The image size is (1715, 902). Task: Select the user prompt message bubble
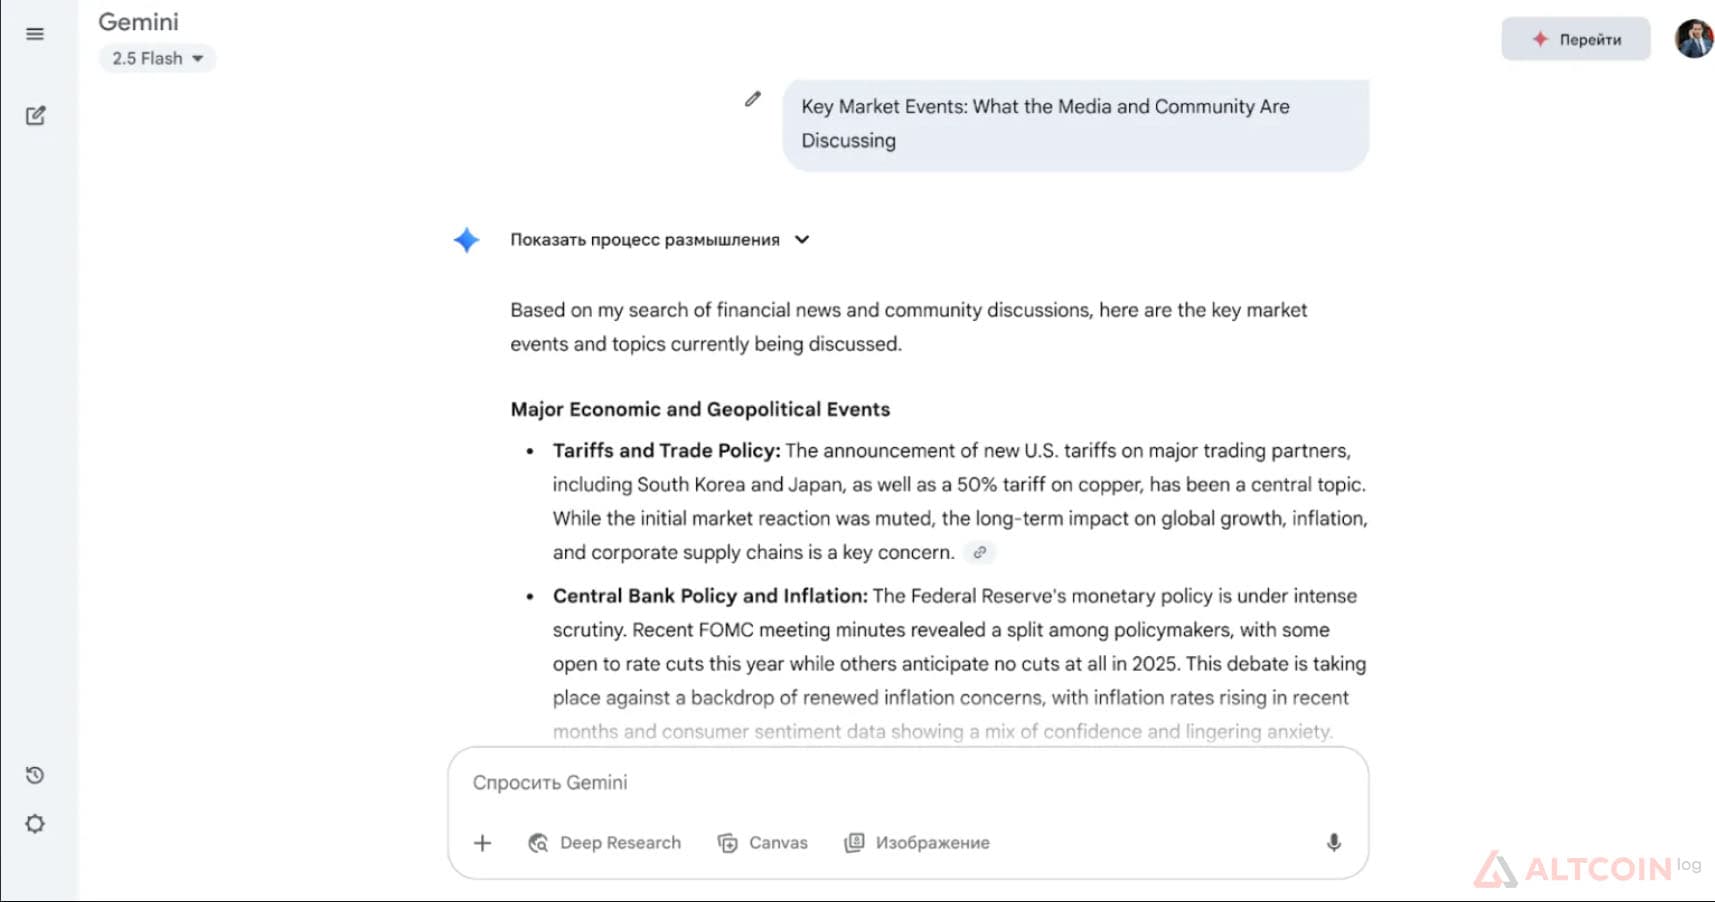pyautogui.click(x=1075, y=124)
